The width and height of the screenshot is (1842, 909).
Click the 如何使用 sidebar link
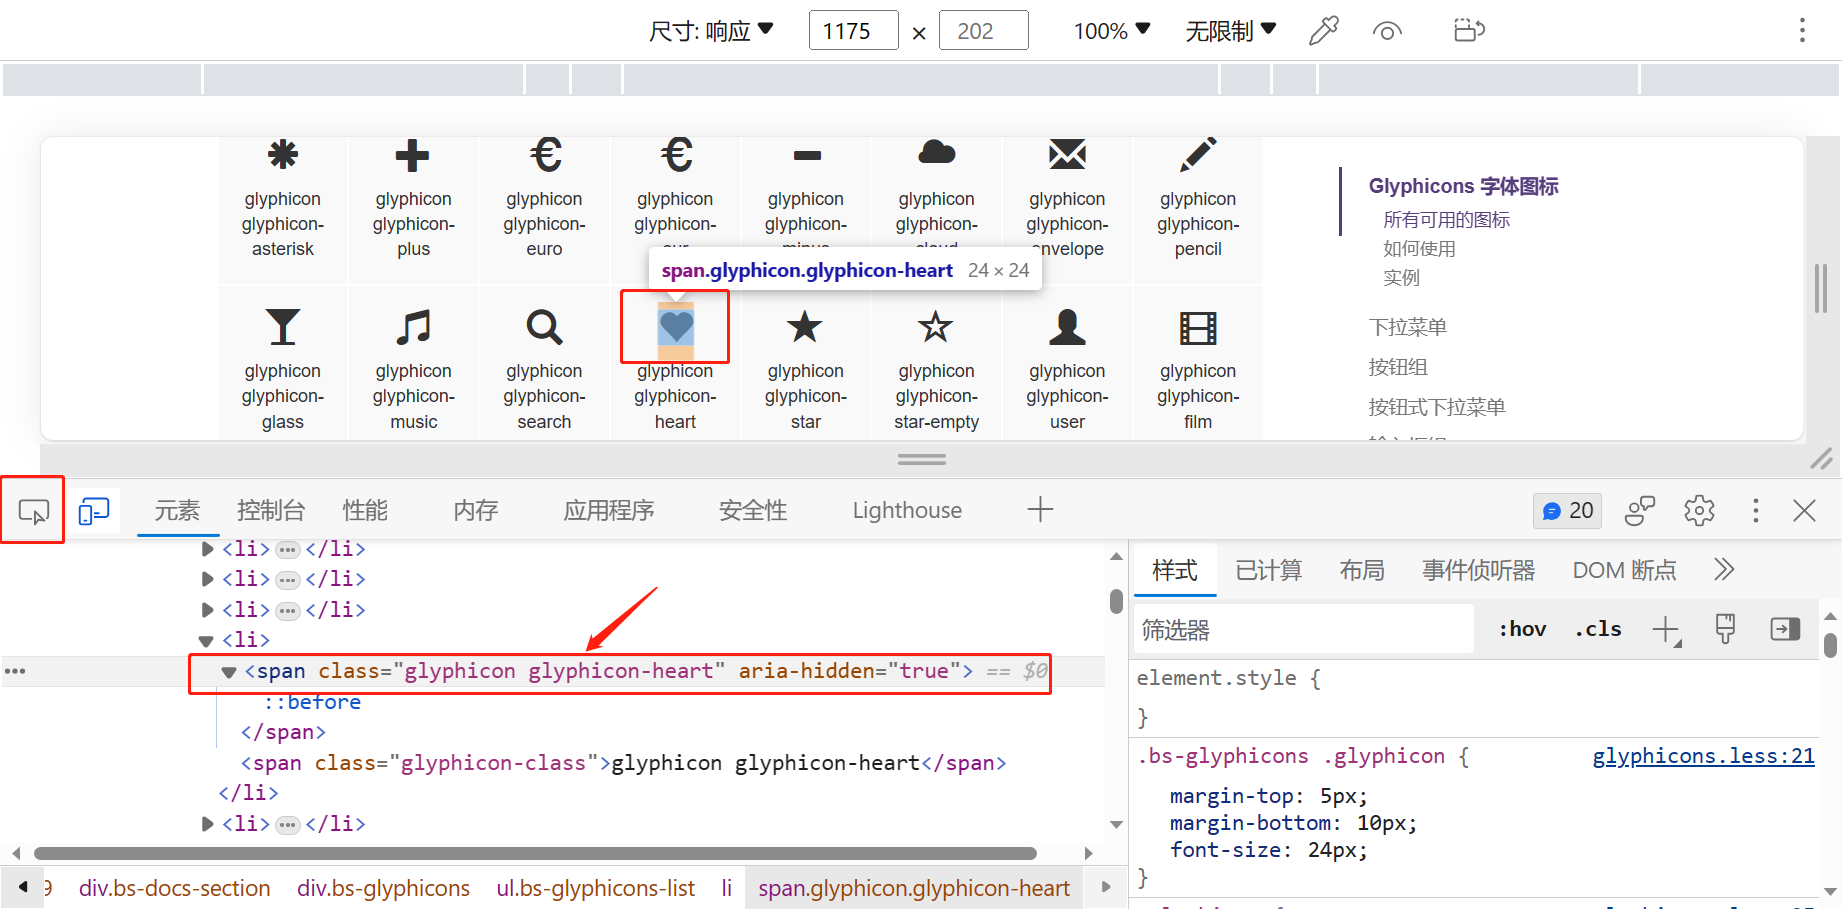coord(1419,249)
